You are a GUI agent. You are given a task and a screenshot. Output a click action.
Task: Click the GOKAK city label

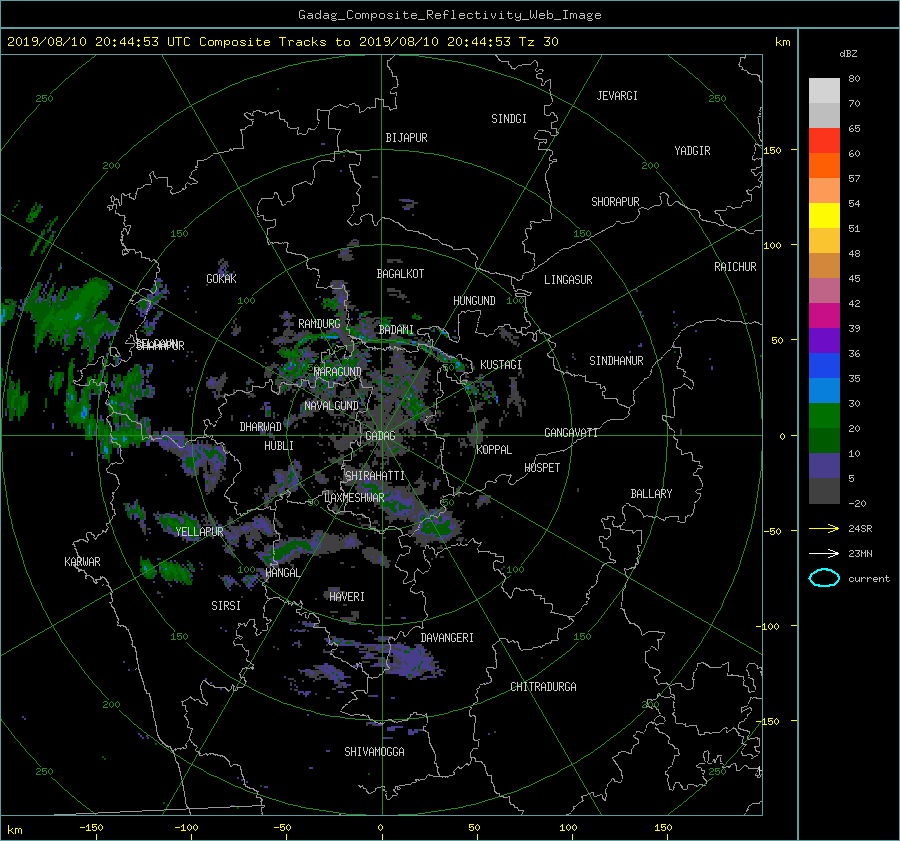[x=222, y=279]
